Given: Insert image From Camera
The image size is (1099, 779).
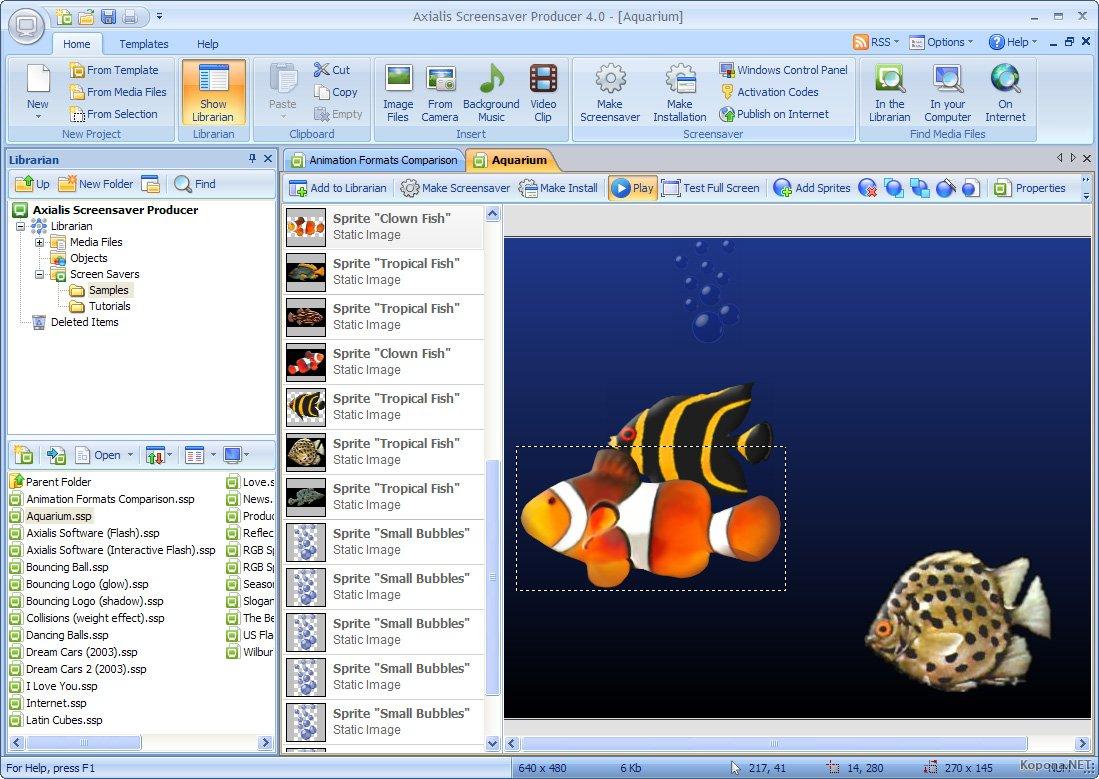Looking at the screenshot, I should click(x=440, y=93).
